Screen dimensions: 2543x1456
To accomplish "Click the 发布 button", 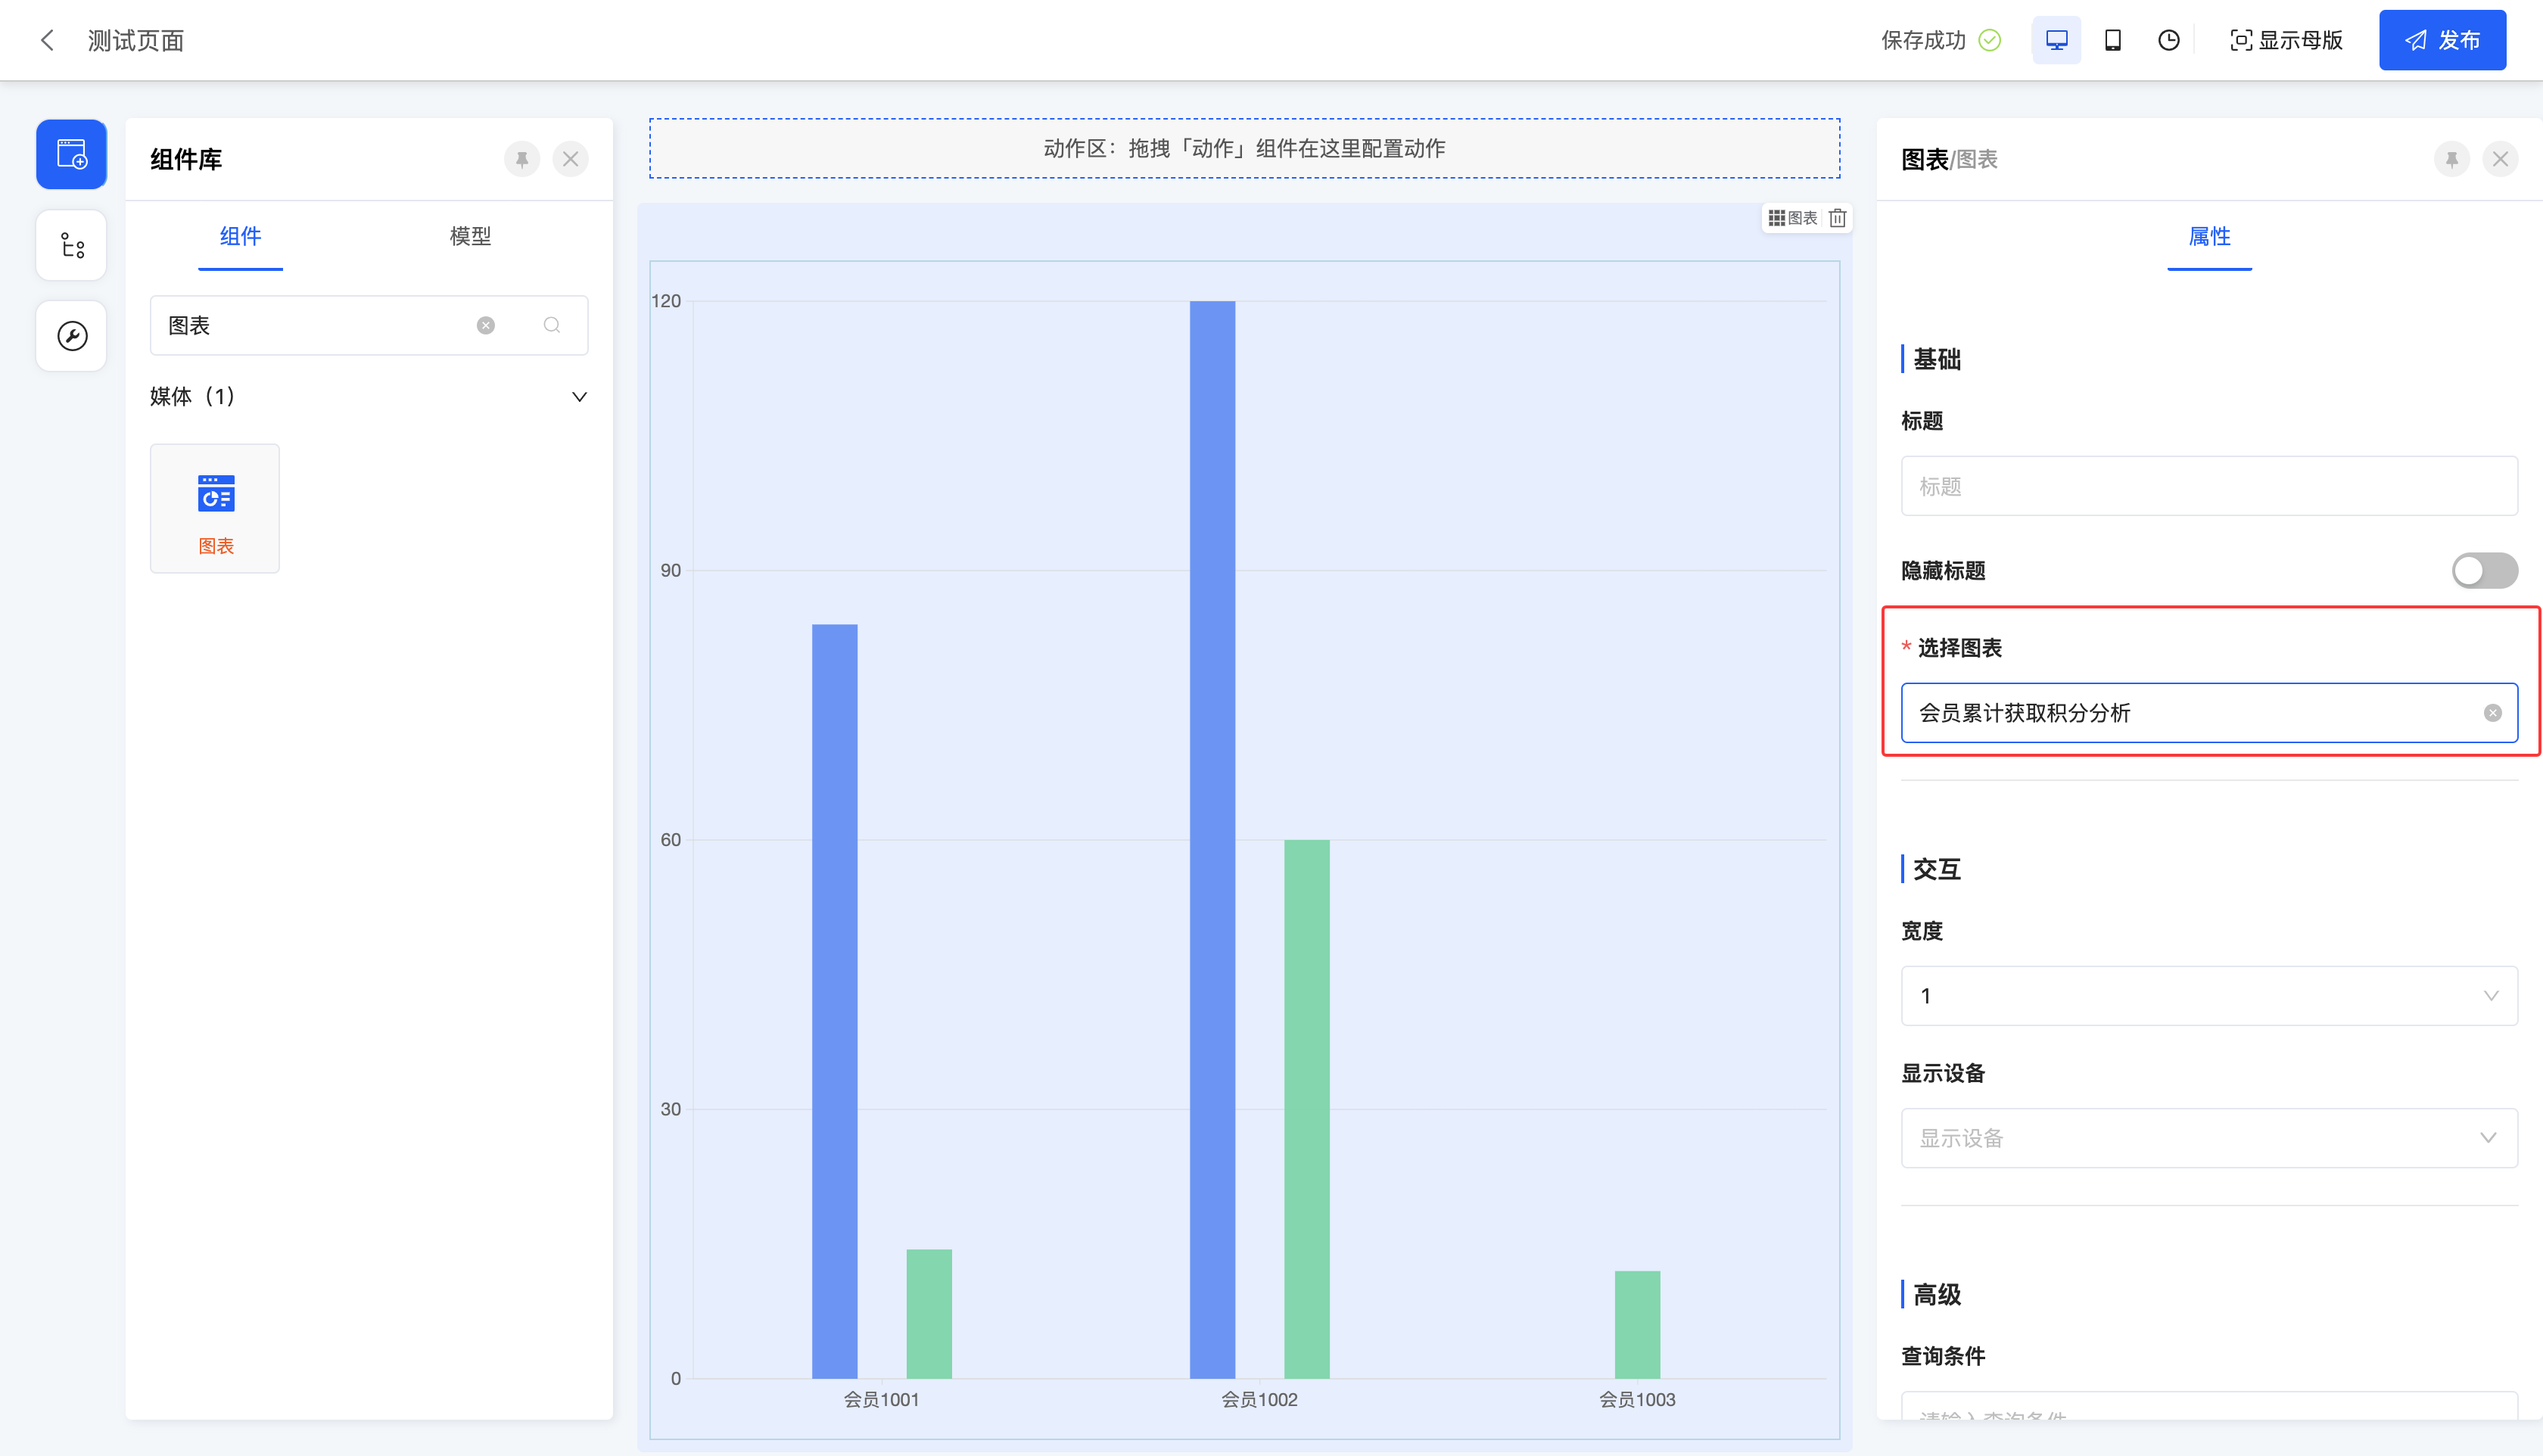I will click(2442, 40).
